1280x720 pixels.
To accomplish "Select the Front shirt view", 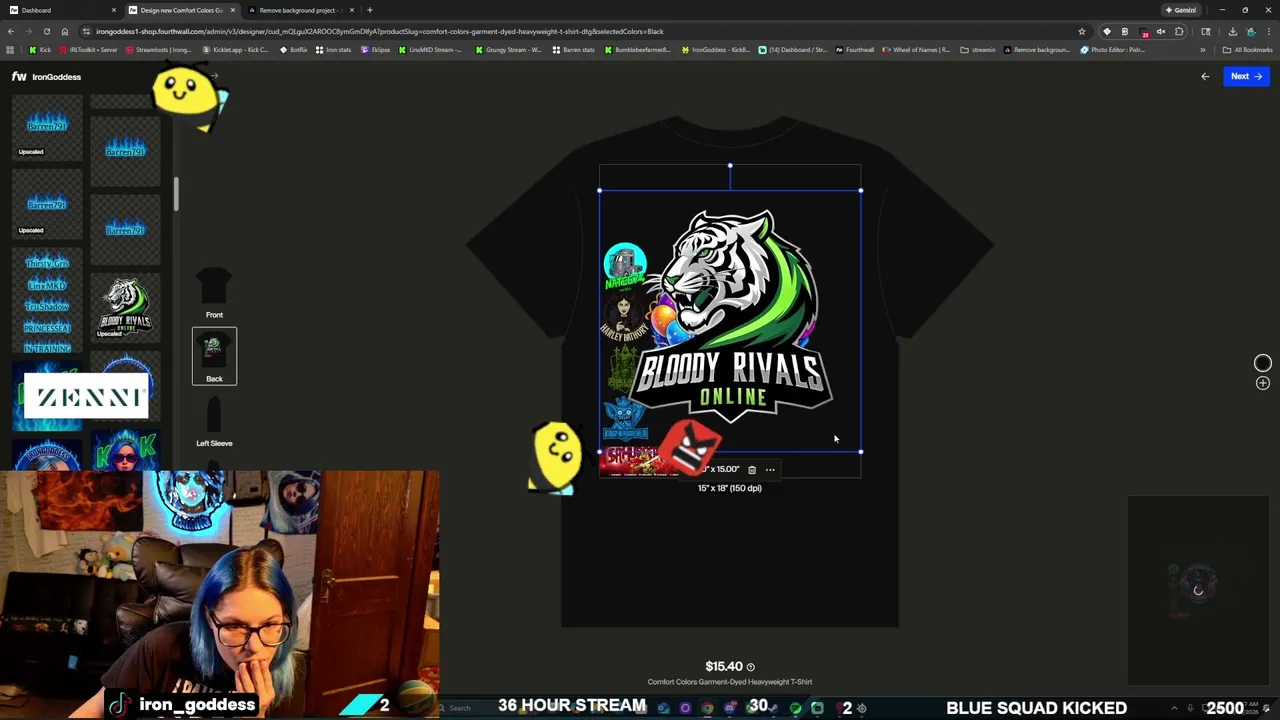I will click(214, 292).
